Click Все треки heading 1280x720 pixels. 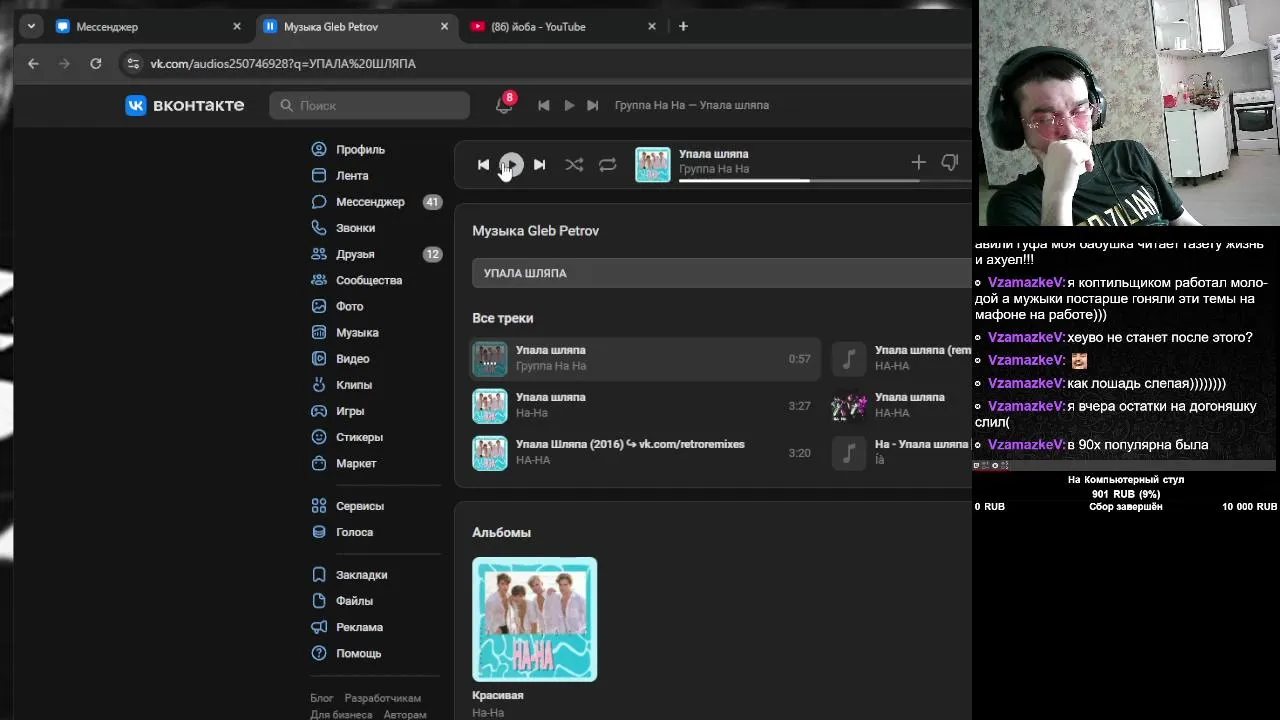pyautogui.click(x=503, y=318)
